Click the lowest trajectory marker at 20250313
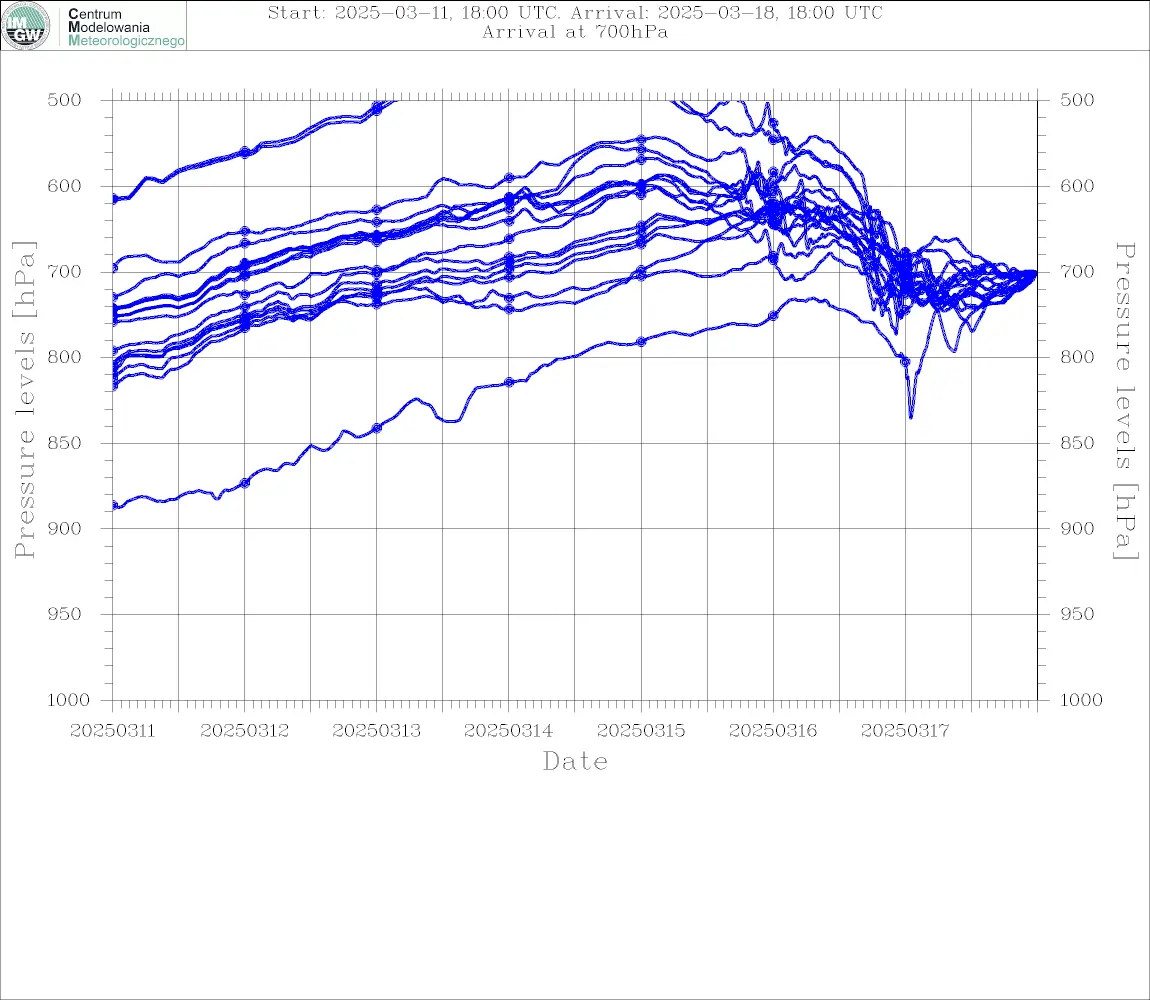The image size is (1150, 1000). coord(377,428)
